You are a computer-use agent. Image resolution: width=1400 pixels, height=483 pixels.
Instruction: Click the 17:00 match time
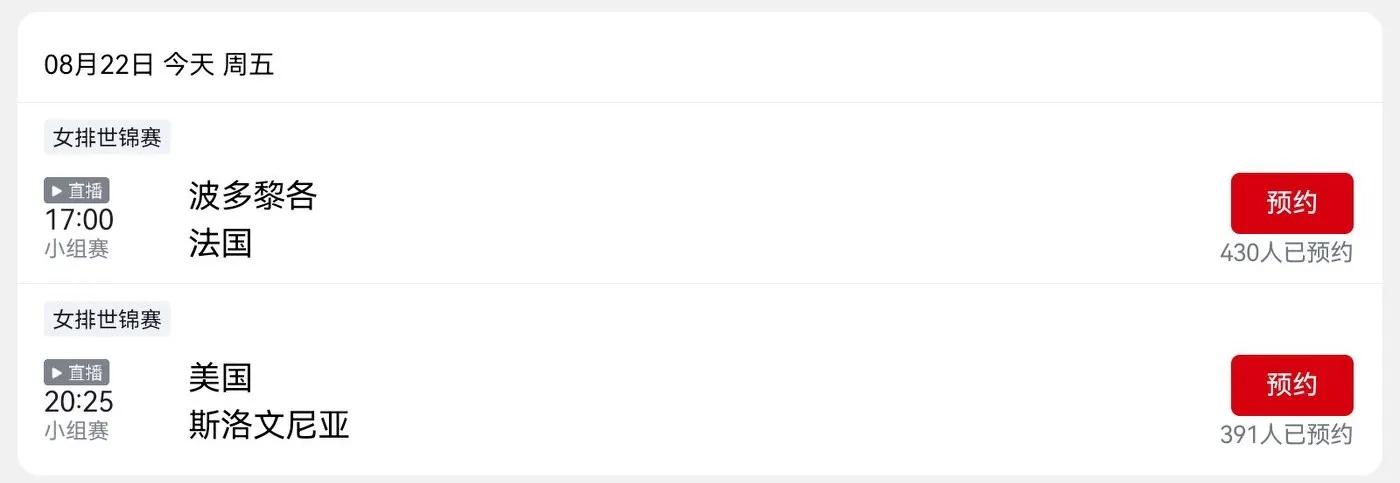[x=79, y=220]
